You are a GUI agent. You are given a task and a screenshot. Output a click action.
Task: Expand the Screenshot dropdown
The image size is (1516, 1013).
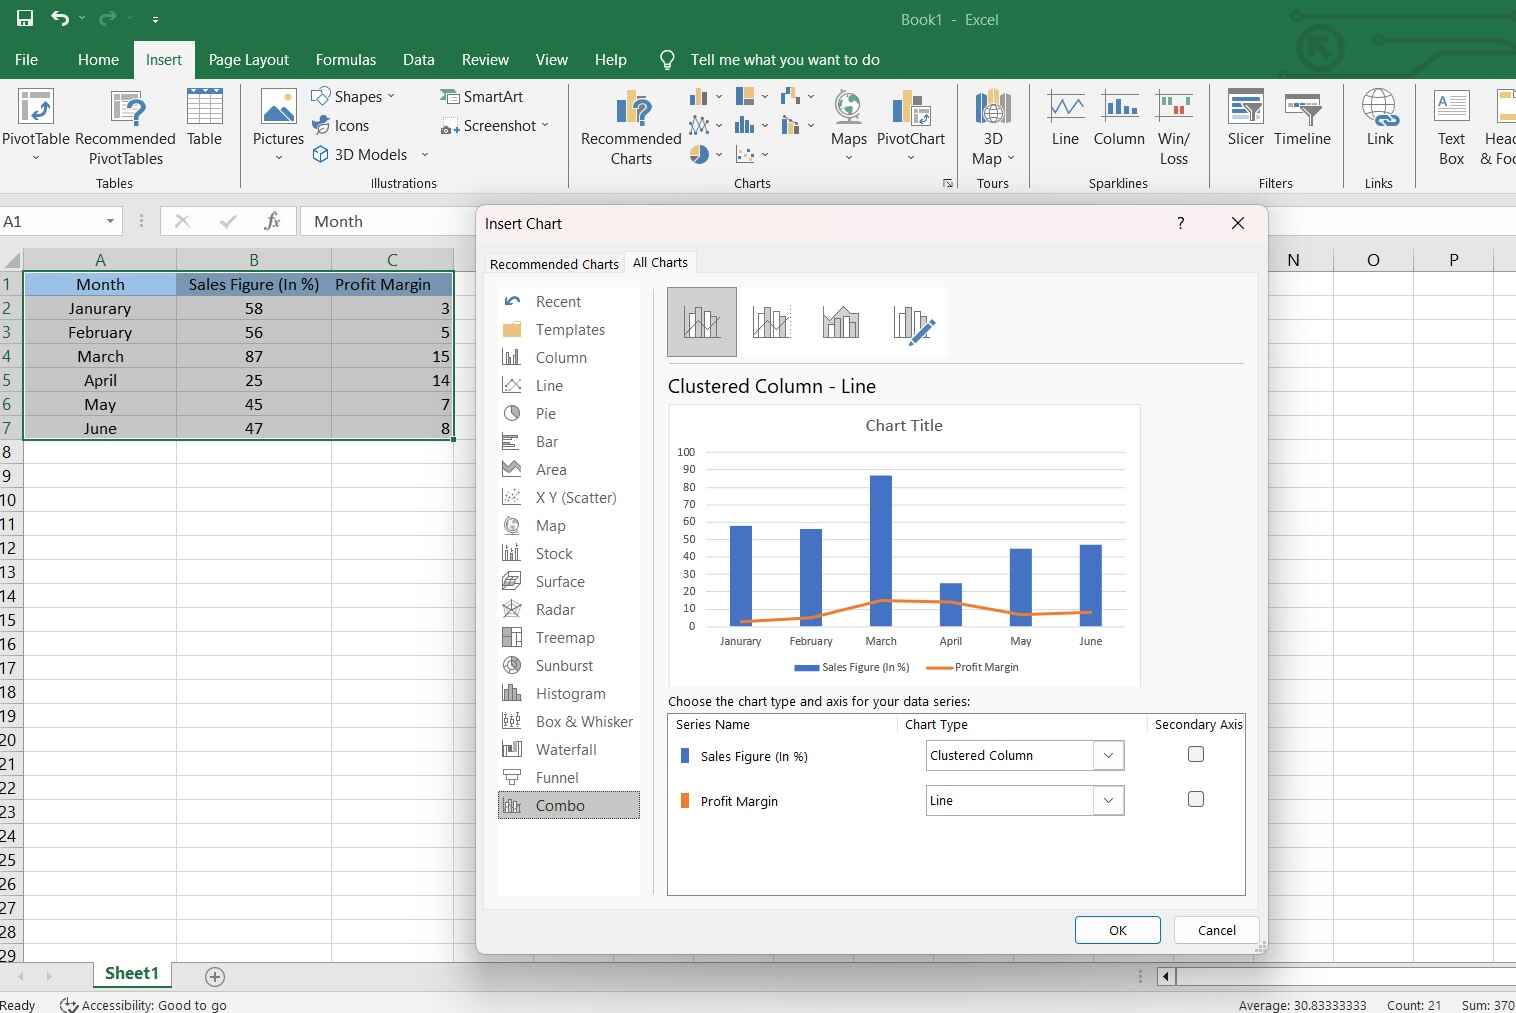point(545,125)
